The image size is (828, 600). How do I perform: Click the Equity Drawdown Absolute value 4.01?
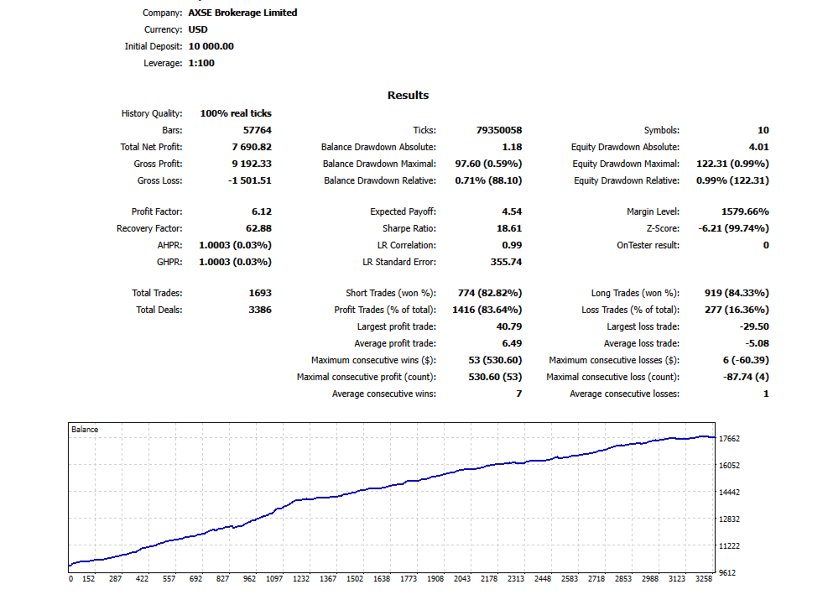tap(759, 147)
